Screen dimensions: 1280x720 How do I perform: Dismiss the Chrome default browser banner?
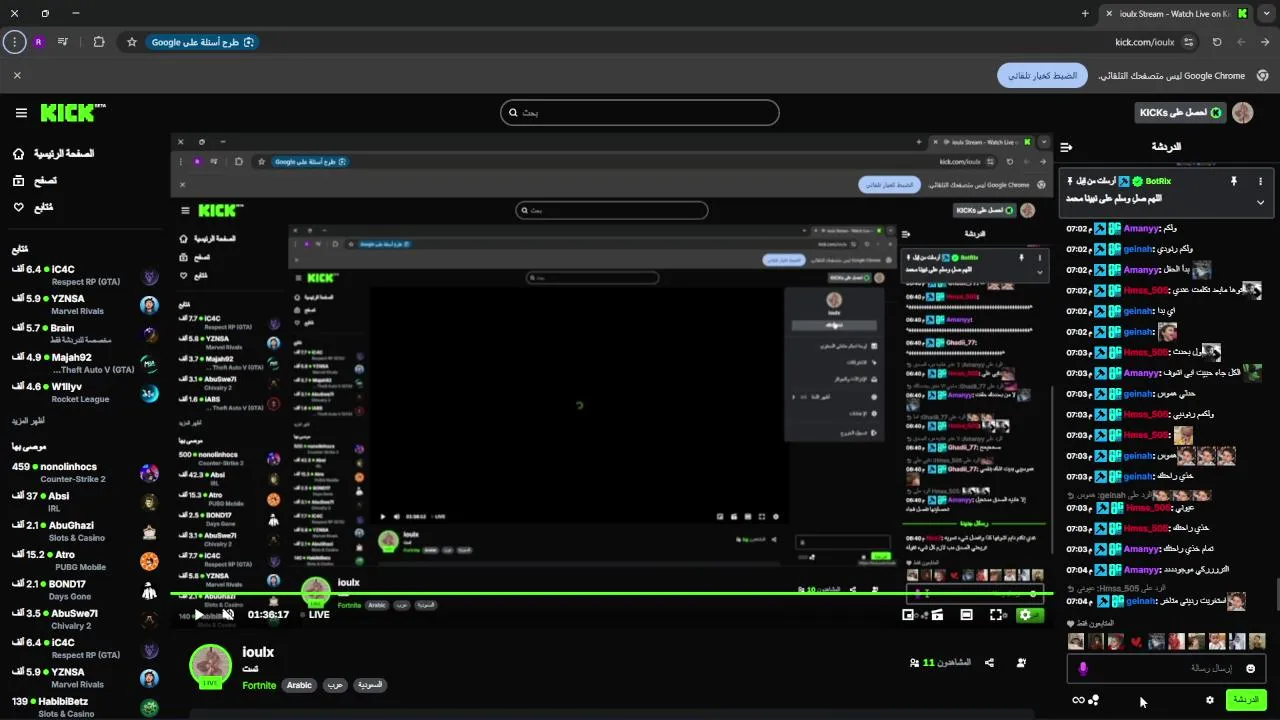[17, 75]
